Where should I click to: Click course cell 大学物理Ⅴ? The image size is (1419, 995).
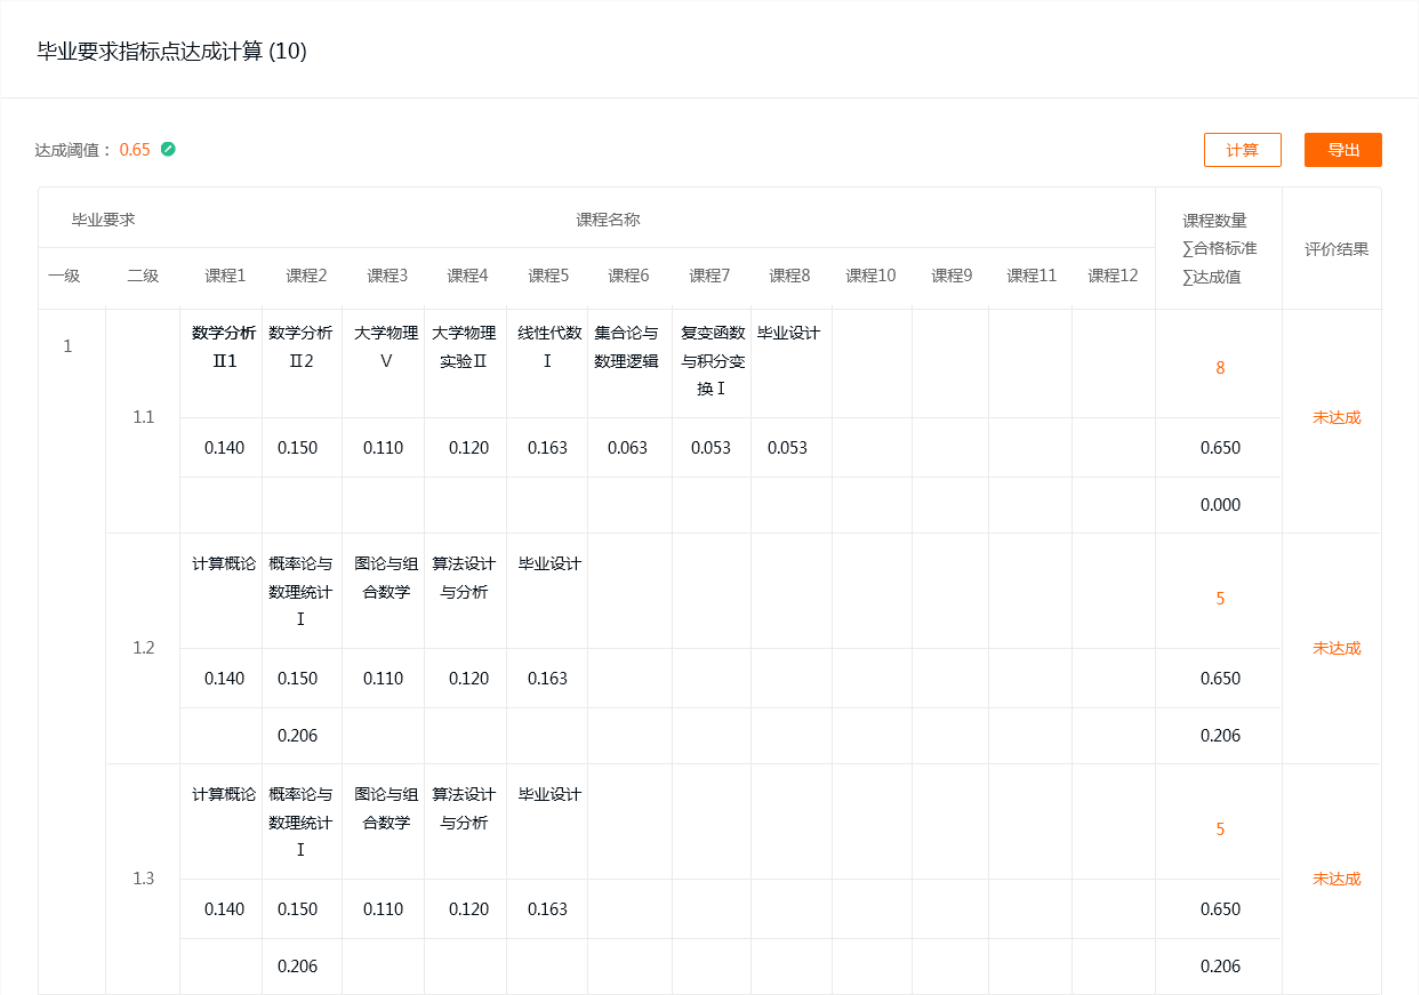coord(386,347)
